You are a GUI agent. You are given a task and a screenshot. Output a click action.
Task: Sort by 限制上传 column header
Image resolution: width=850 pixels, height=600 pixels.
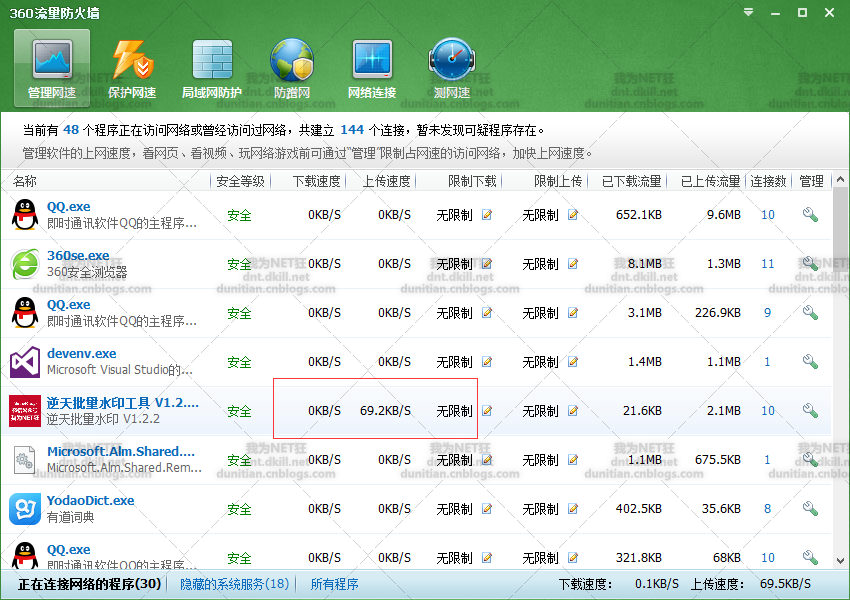(x=558, y=181)
